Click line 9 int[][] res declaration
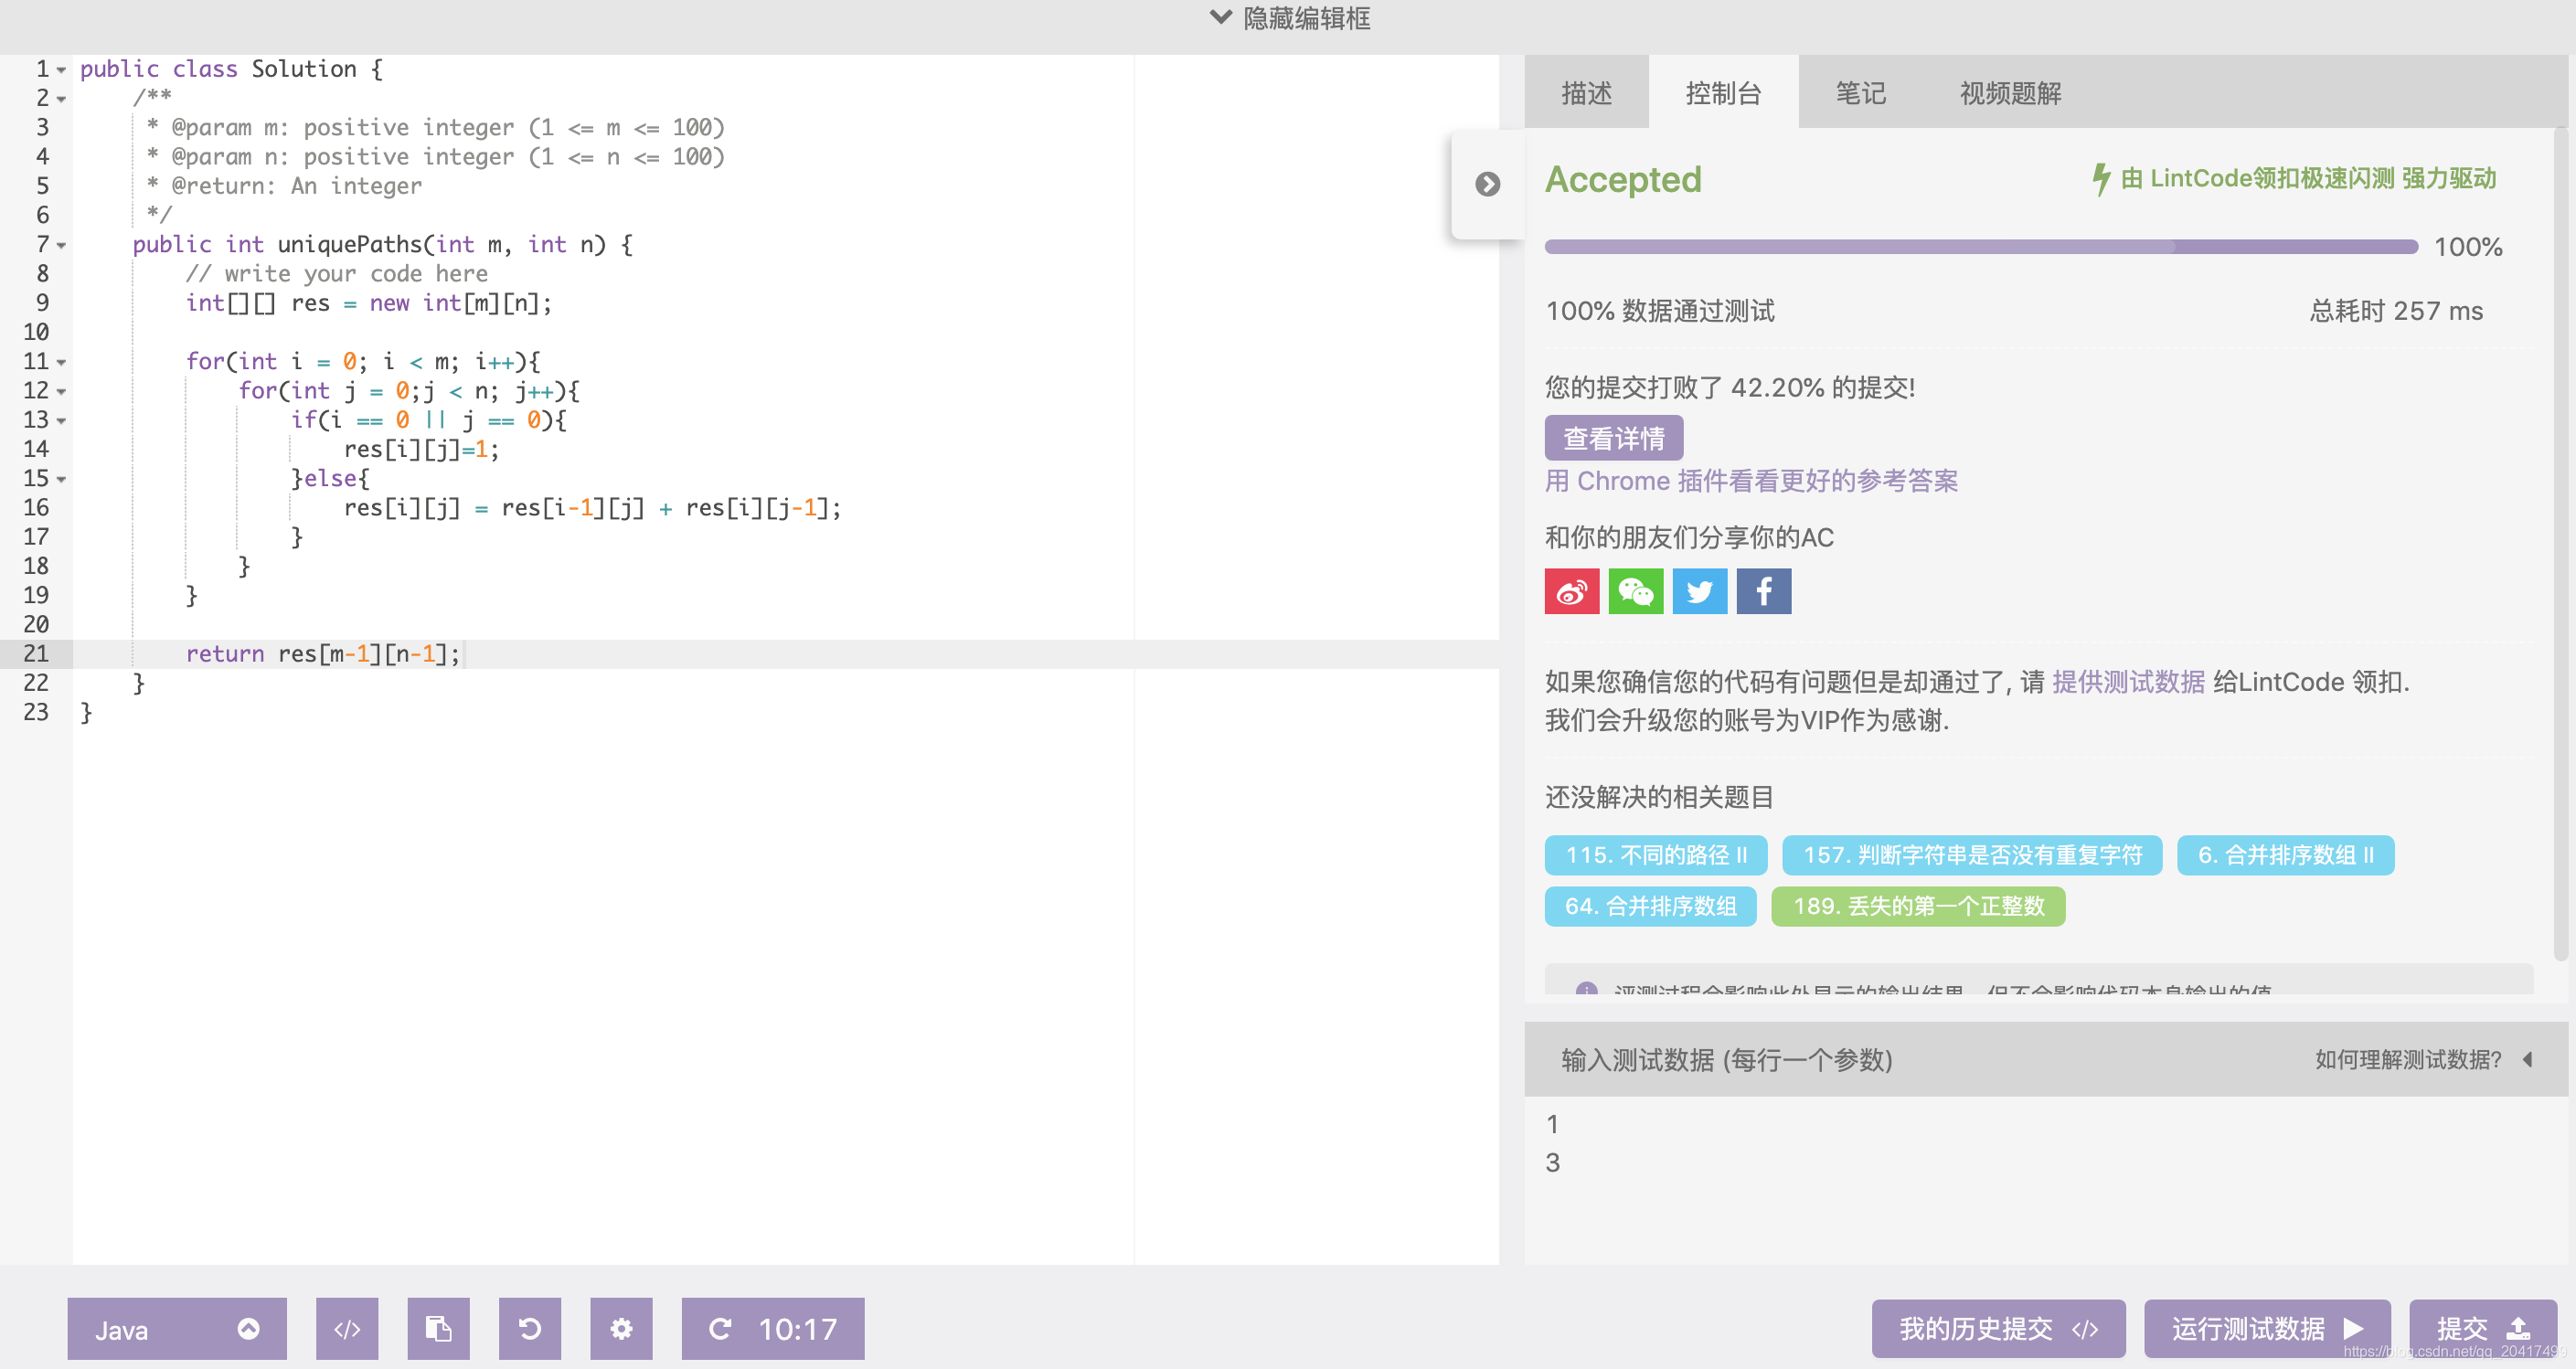Image resolution: width=2576 pixels, height=1369 pixels. (x=368, y=303)
